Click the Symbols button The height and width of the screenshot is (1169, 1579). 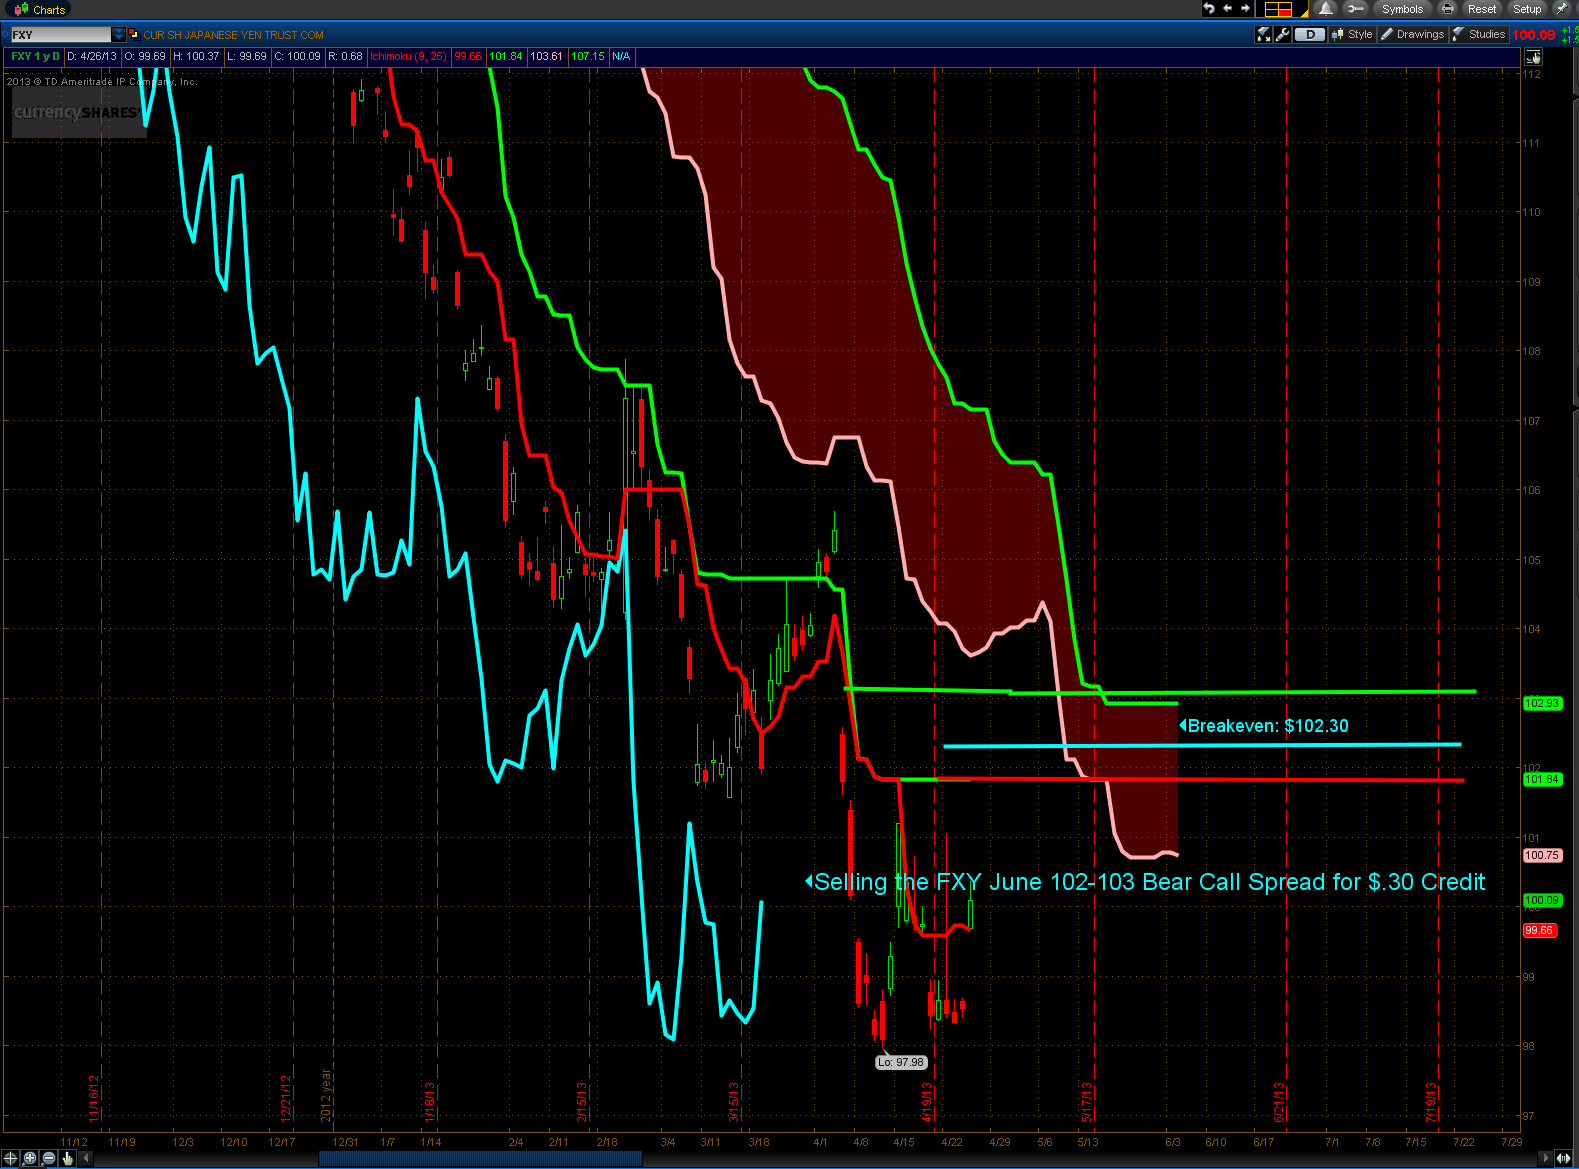pos(1402,9)
